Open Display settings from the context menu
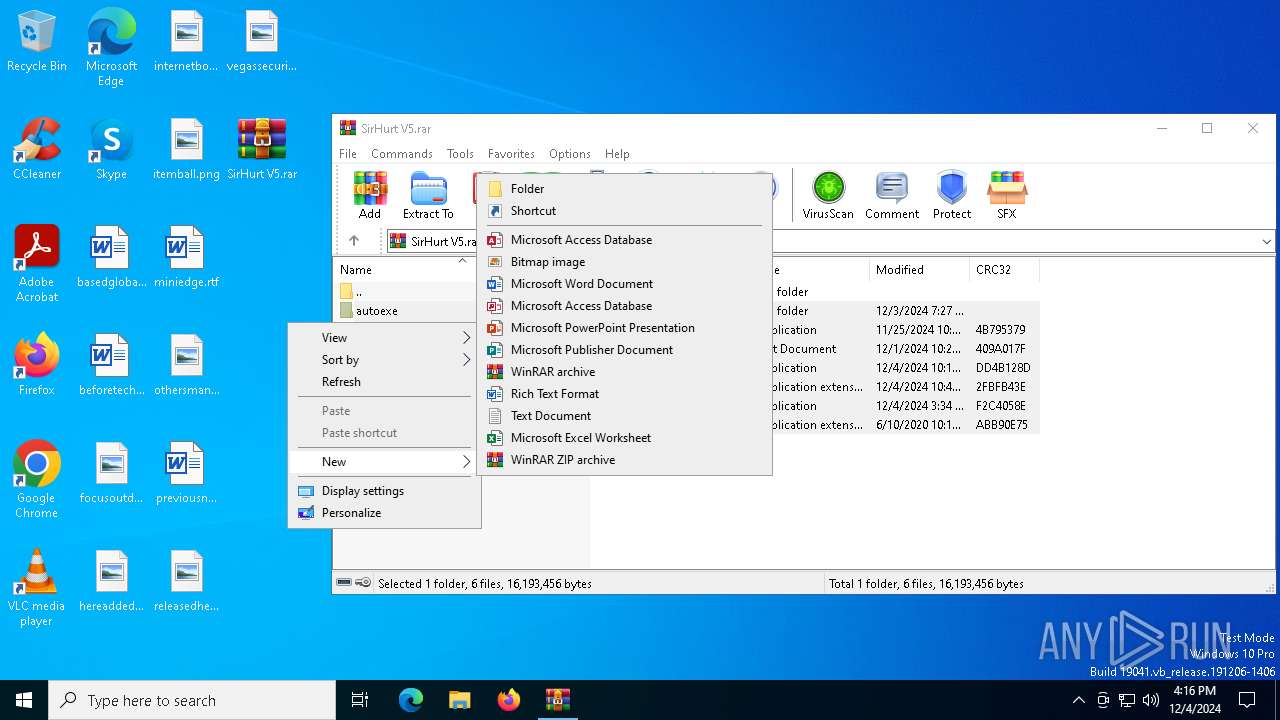Screen dimensions: 1280x720 tap(384, 491)
